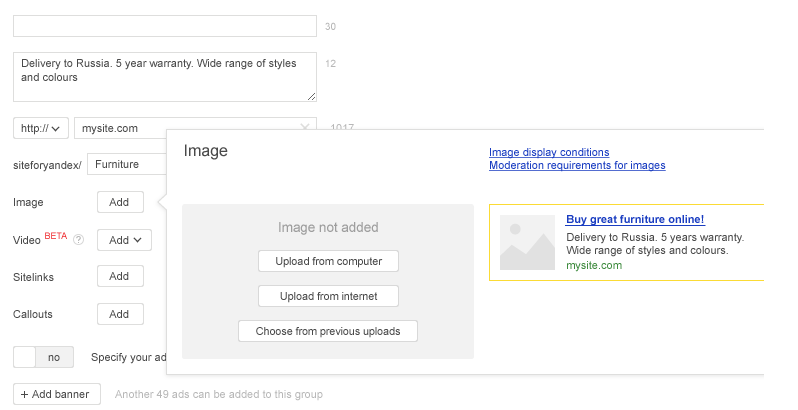Click the Video help question mark icon
This screenshot has width=798, height=410.
[78, 240]
